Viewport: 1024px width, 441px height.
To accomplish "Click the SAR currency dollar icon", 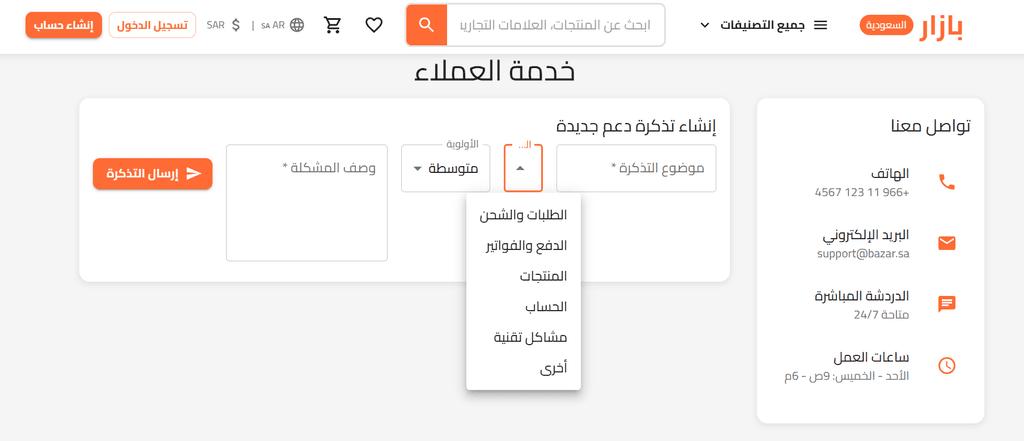I will pyautogui.click(x=236, y=25).
